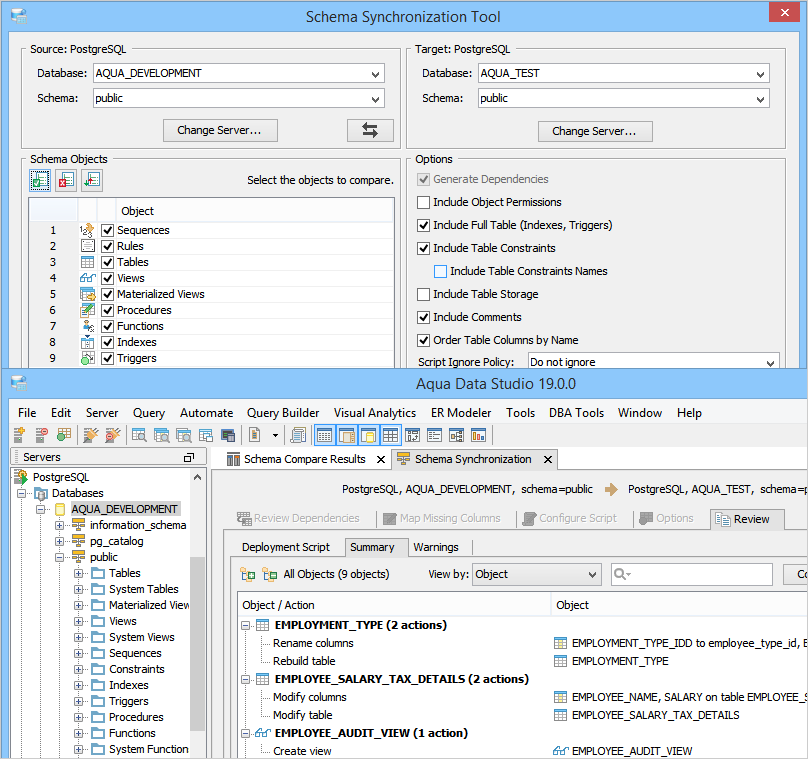Viewport: 808px width, 759px height.
Task: Open the Script Ignore Policy dropdown
Action: (770, 362)
